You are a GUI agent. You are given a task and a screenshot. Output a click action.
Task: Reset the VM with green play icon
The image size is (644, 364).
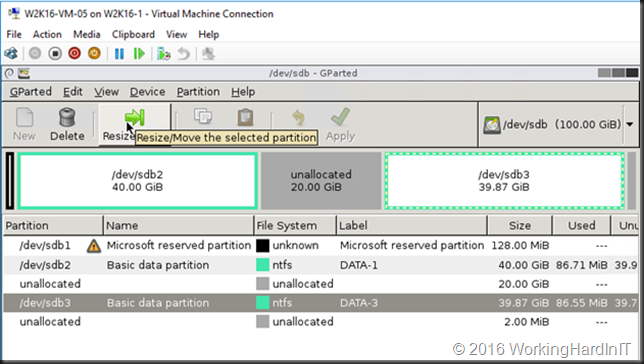tap(139, 53)
